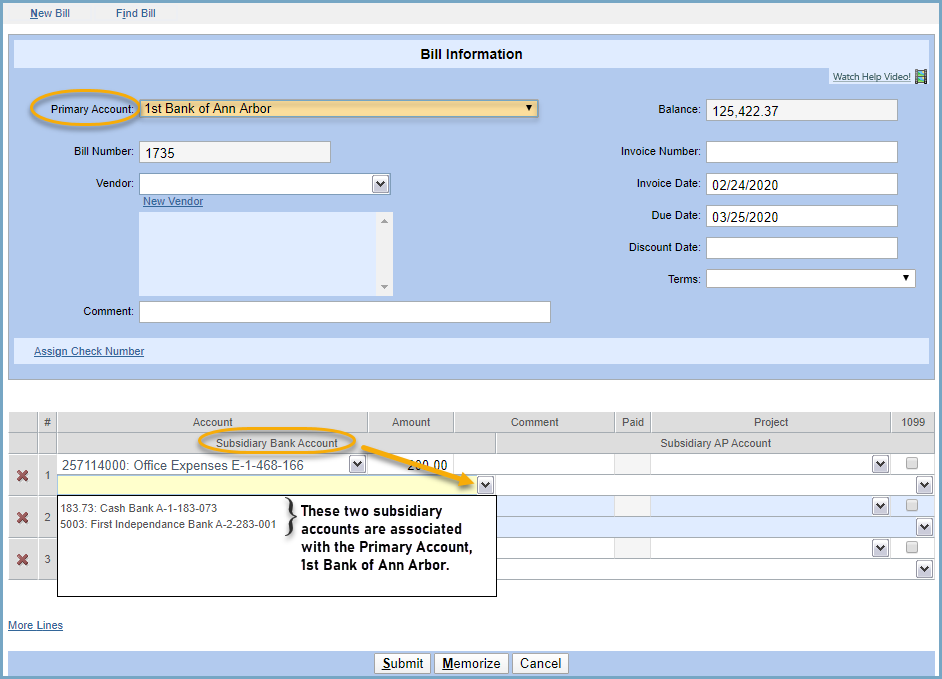Click the Invoice Date field
Viewport: 942px width, 679px height.
(x=802, y=184)
